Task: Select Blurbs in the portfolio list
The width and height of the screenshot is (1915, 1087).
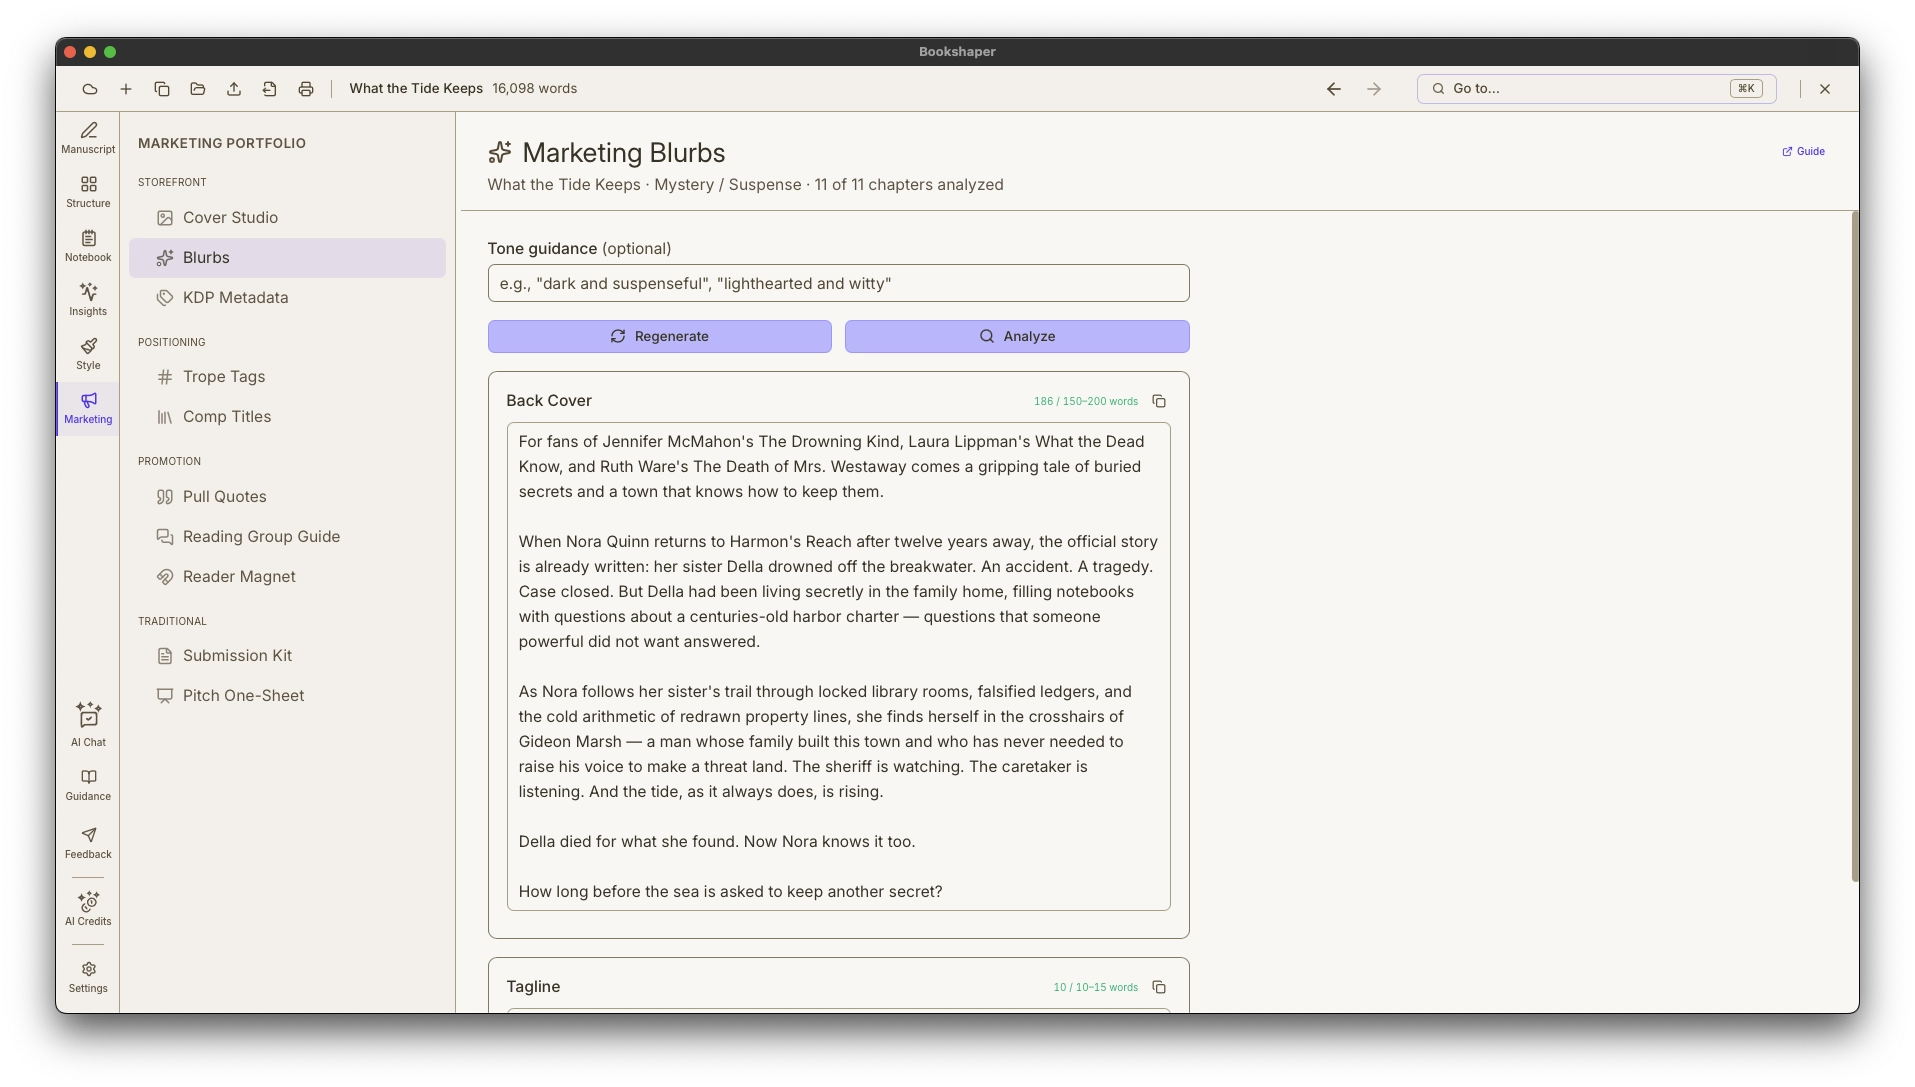Action: pyautogui.click(x=287, y=258)
